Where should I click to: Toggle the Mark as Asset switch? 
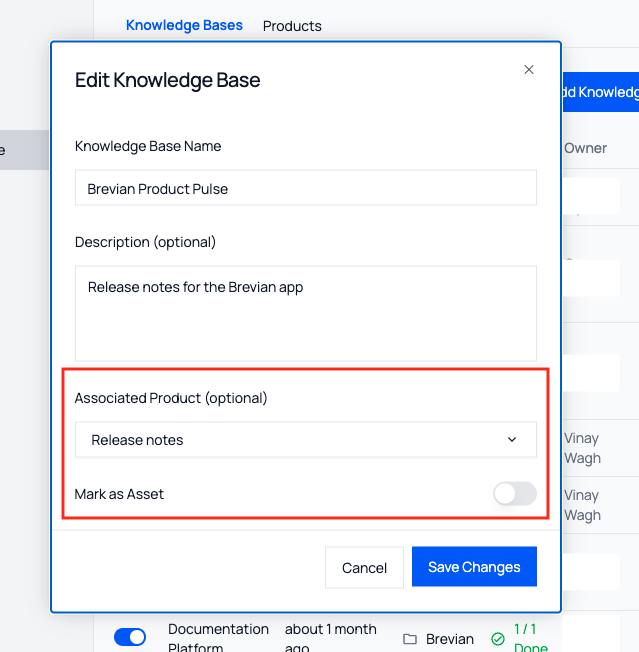pyautogui.click(x=515, y=494)
